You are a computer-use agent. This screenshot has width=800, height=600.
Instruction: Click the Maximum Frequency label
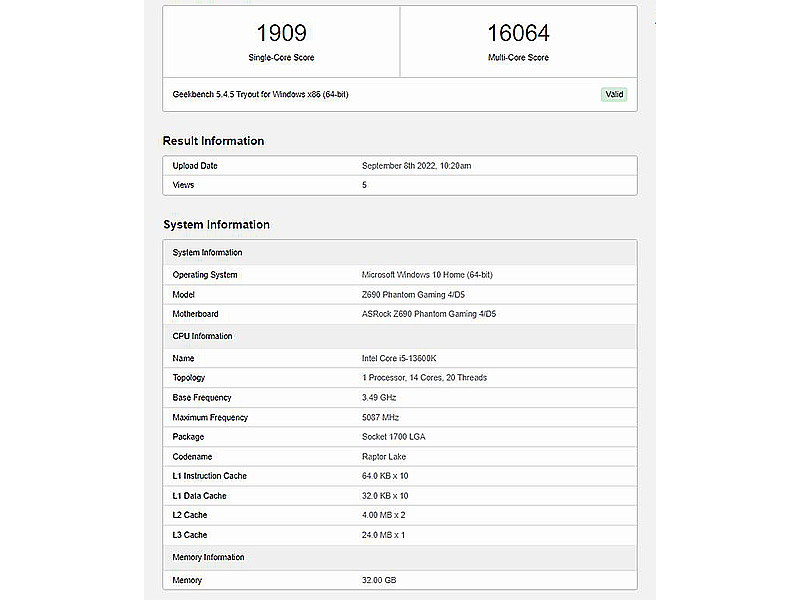point(210,417)
